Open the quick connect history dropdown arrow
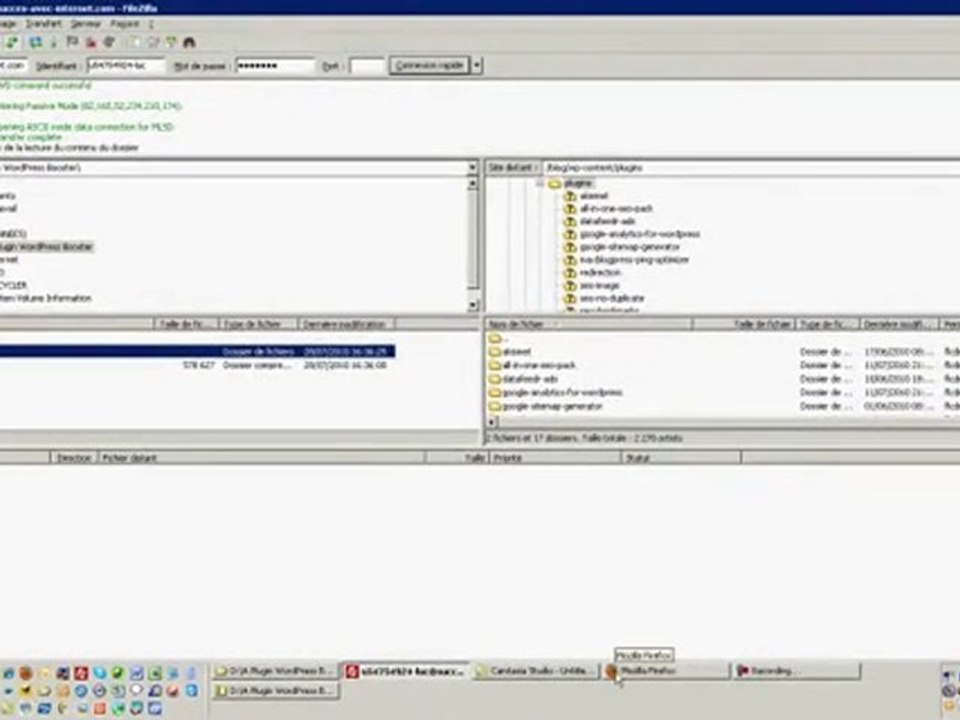This screenshot has width=960, height=720. coord(477,65)
